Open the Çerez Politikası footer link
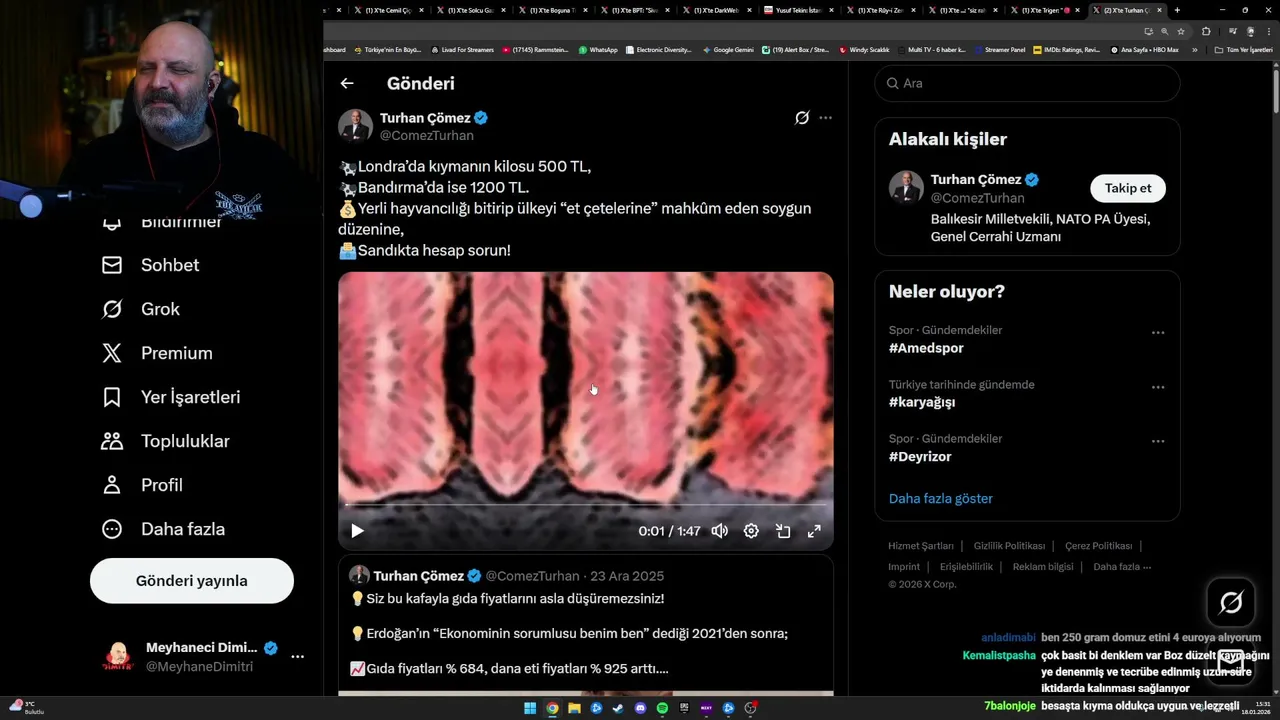 [x=1098, y=546]
